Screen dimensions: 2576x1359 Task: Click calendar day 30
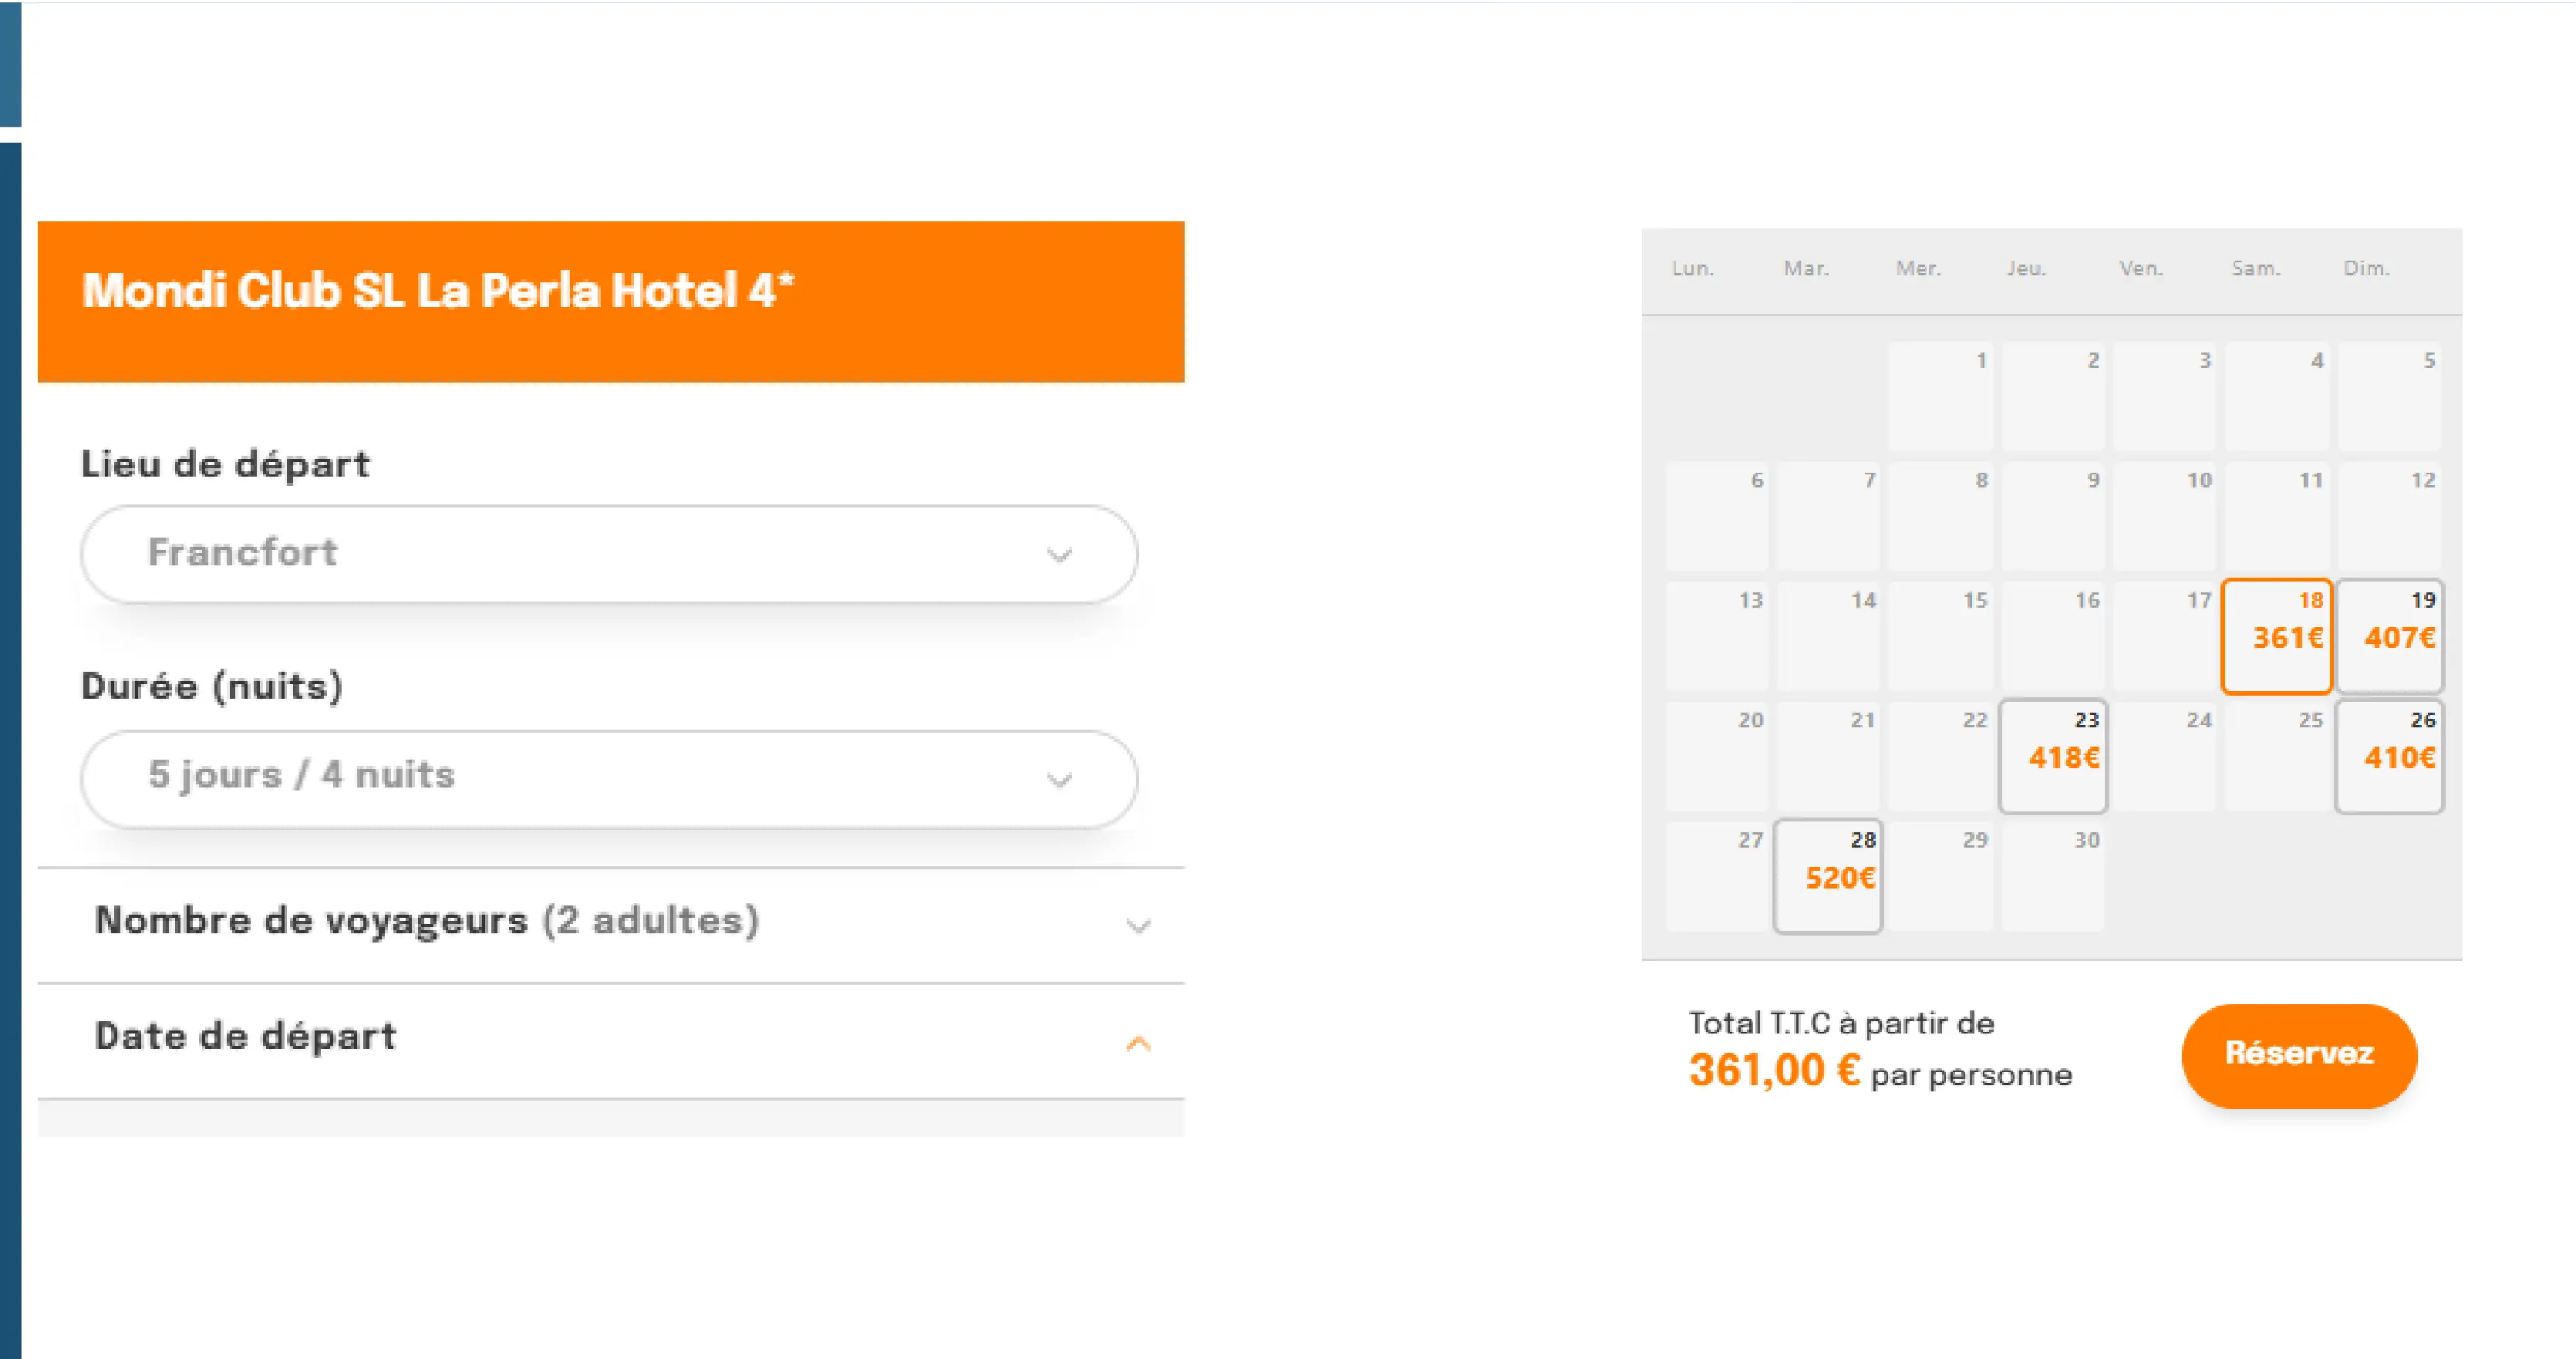click(x=2052, y=876)
